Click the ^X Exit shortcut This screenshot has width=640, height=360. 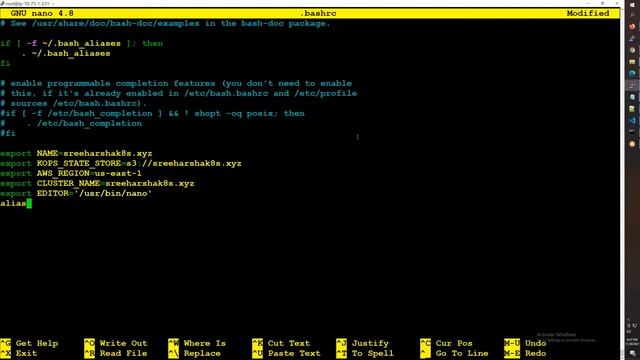(19, 353)
